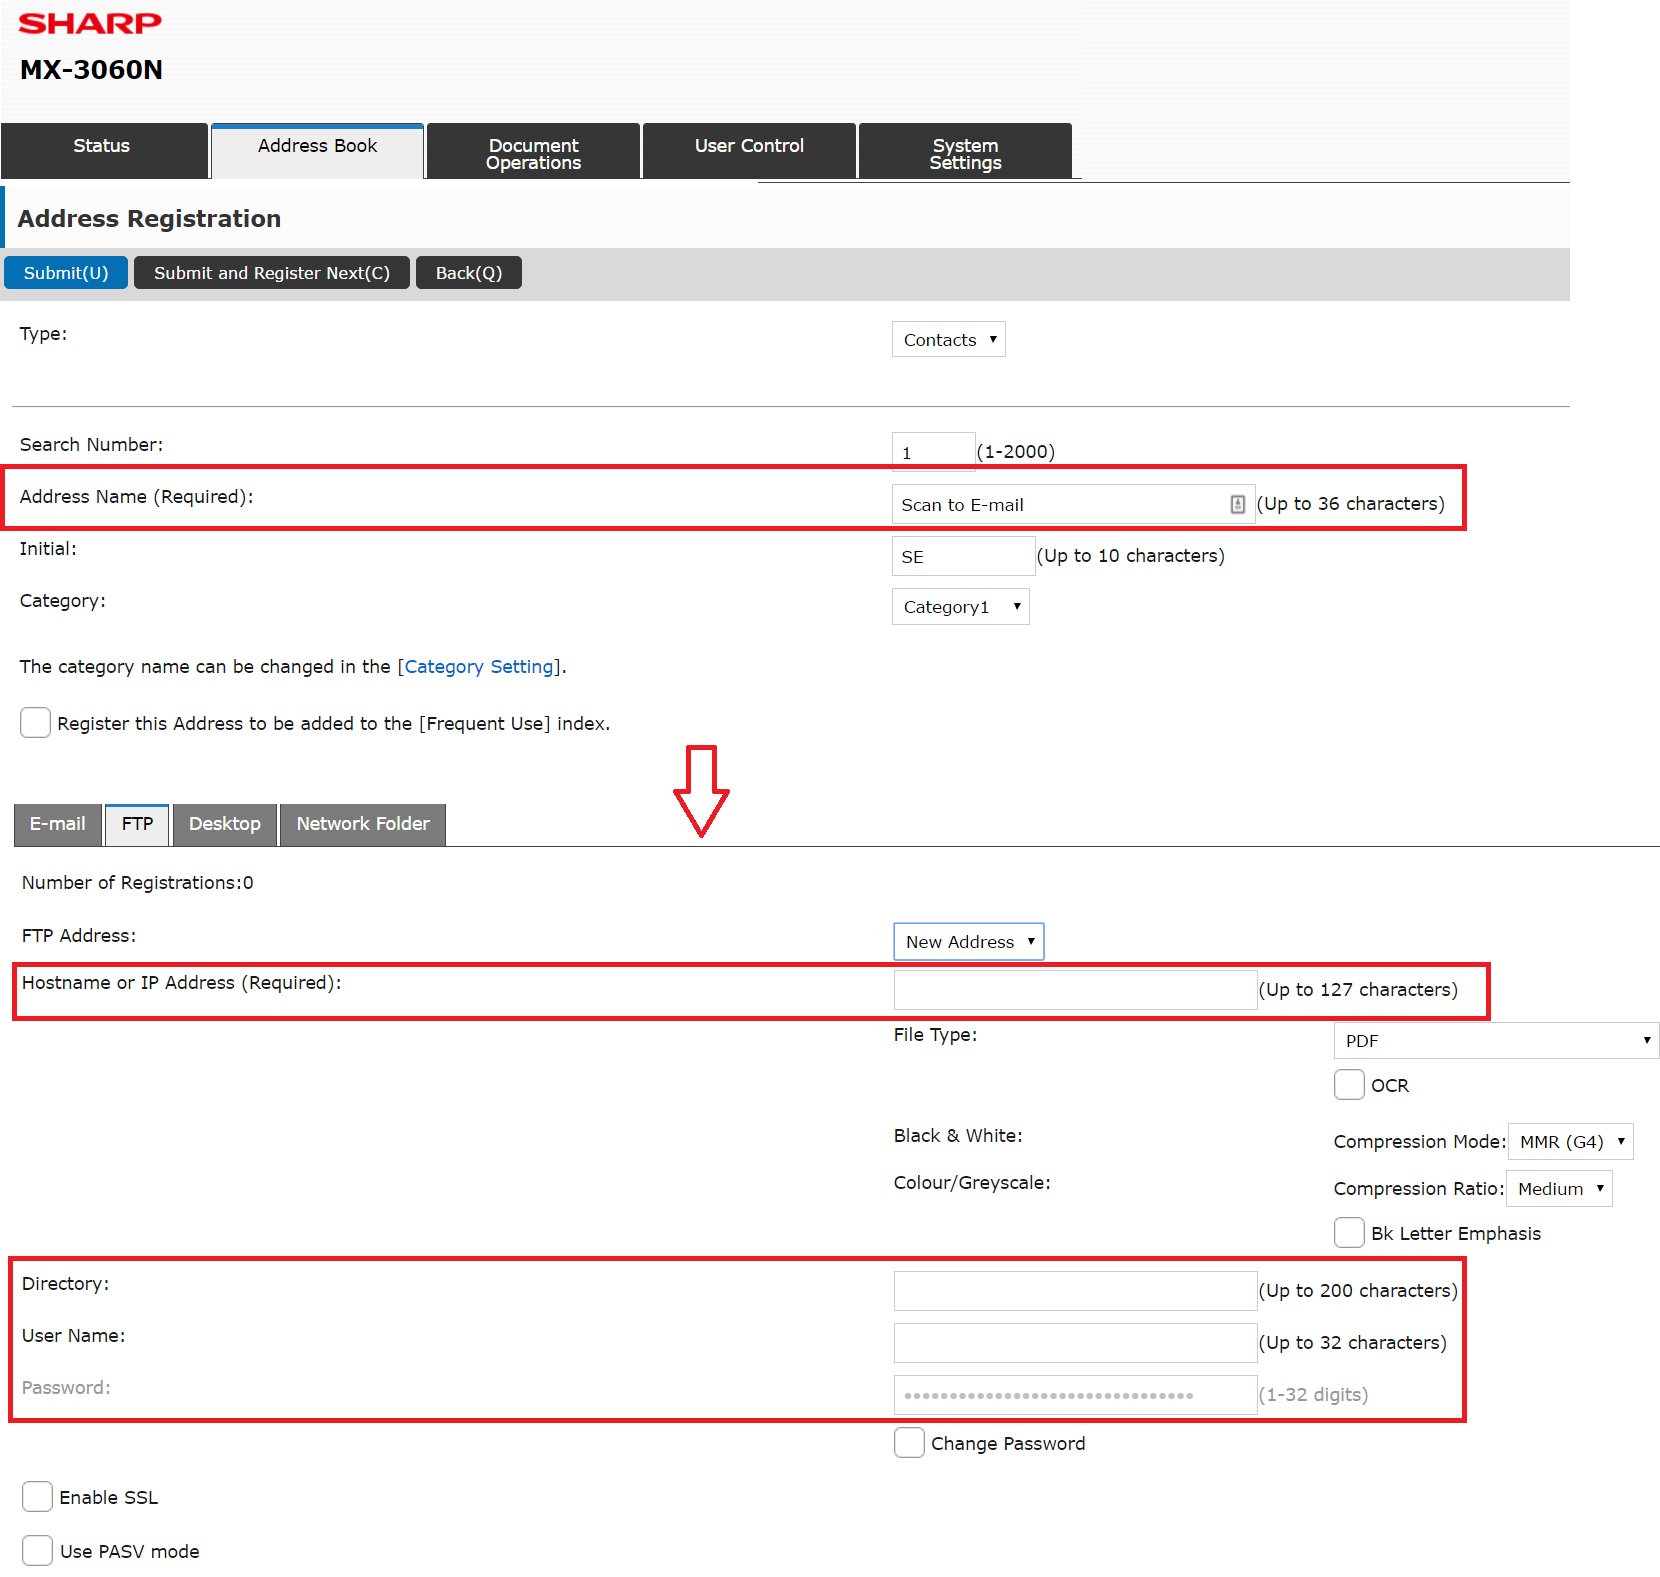The width and height of the screenshot is (1660, 1577).
Task: Click the contact icon in Address Name field
Action: pyautogui.click(x=1237, y=504)
